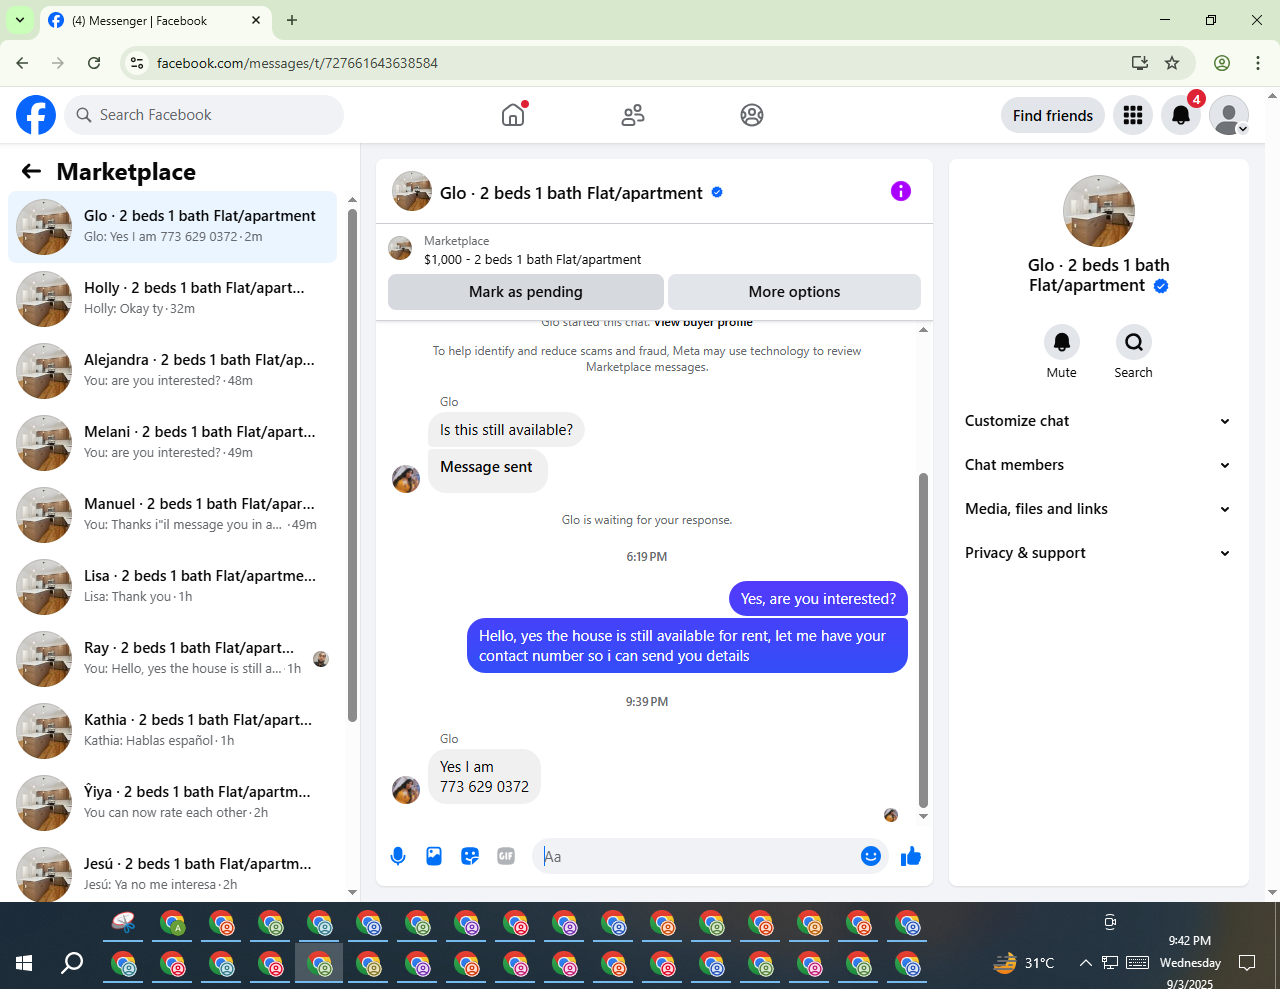Focus the Aa message input box
The image size is (1280, 989).
tap(697, 856)
